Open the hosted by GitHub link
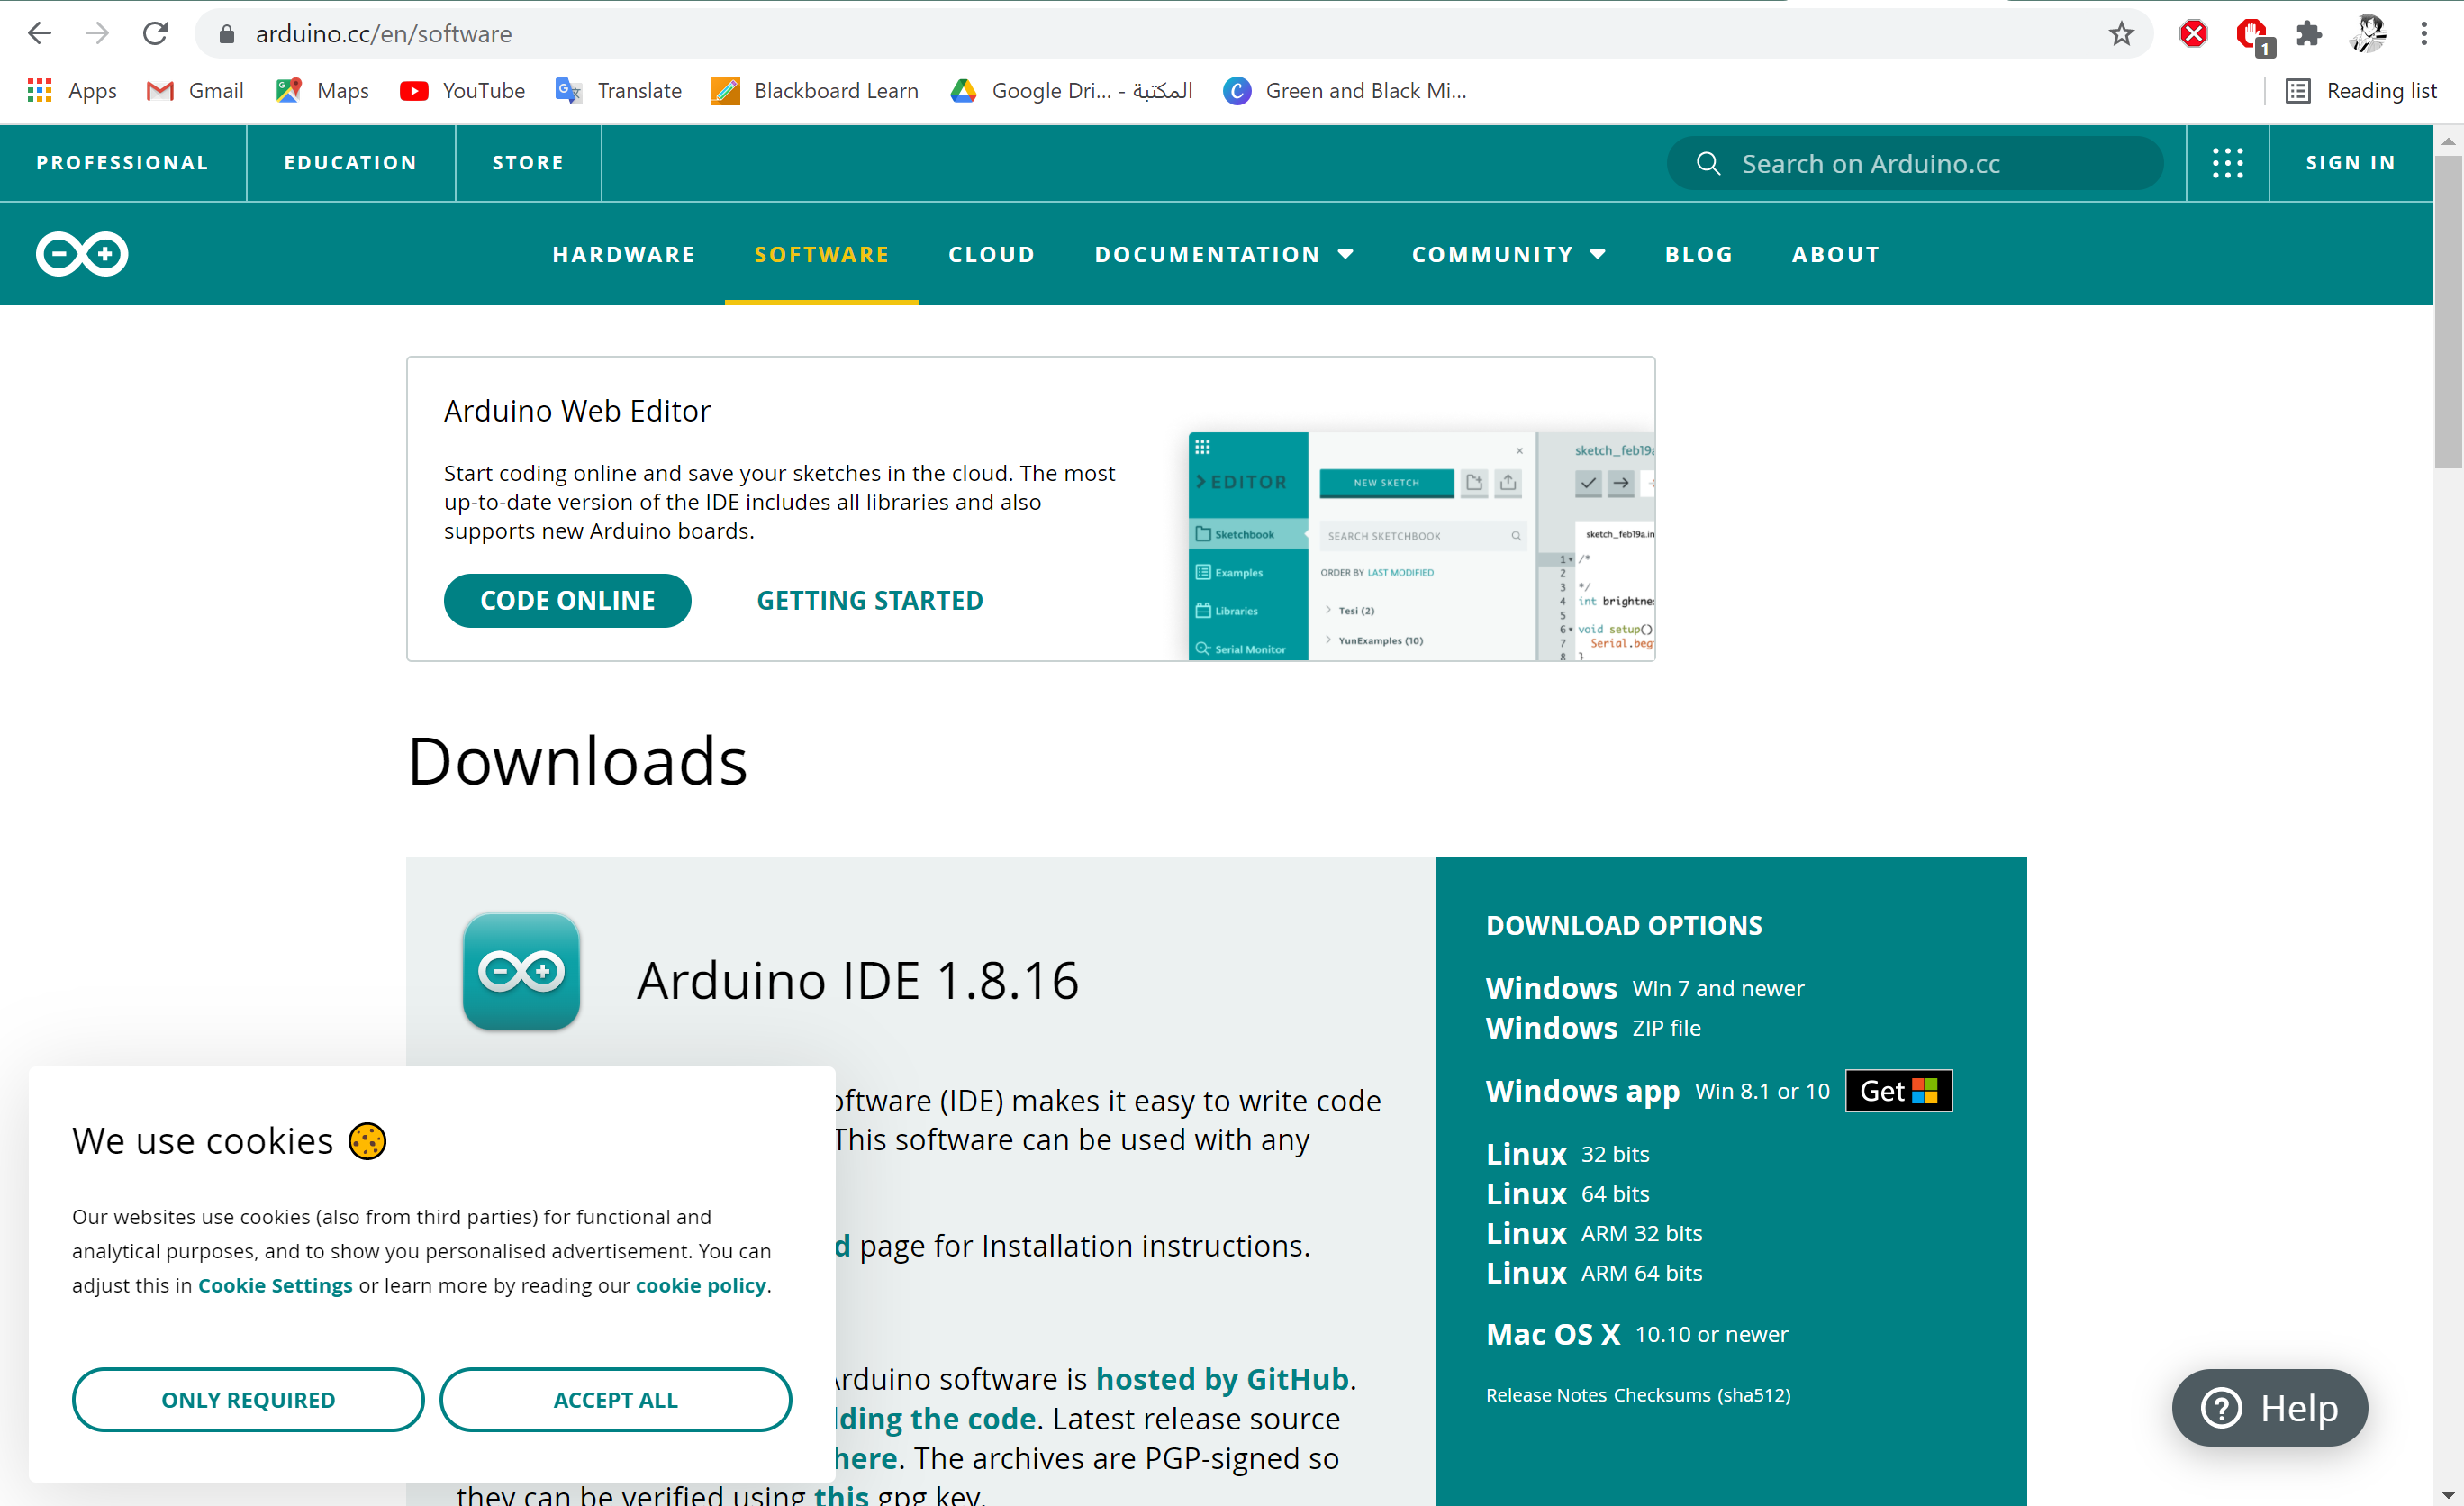 point(1222,1379)
